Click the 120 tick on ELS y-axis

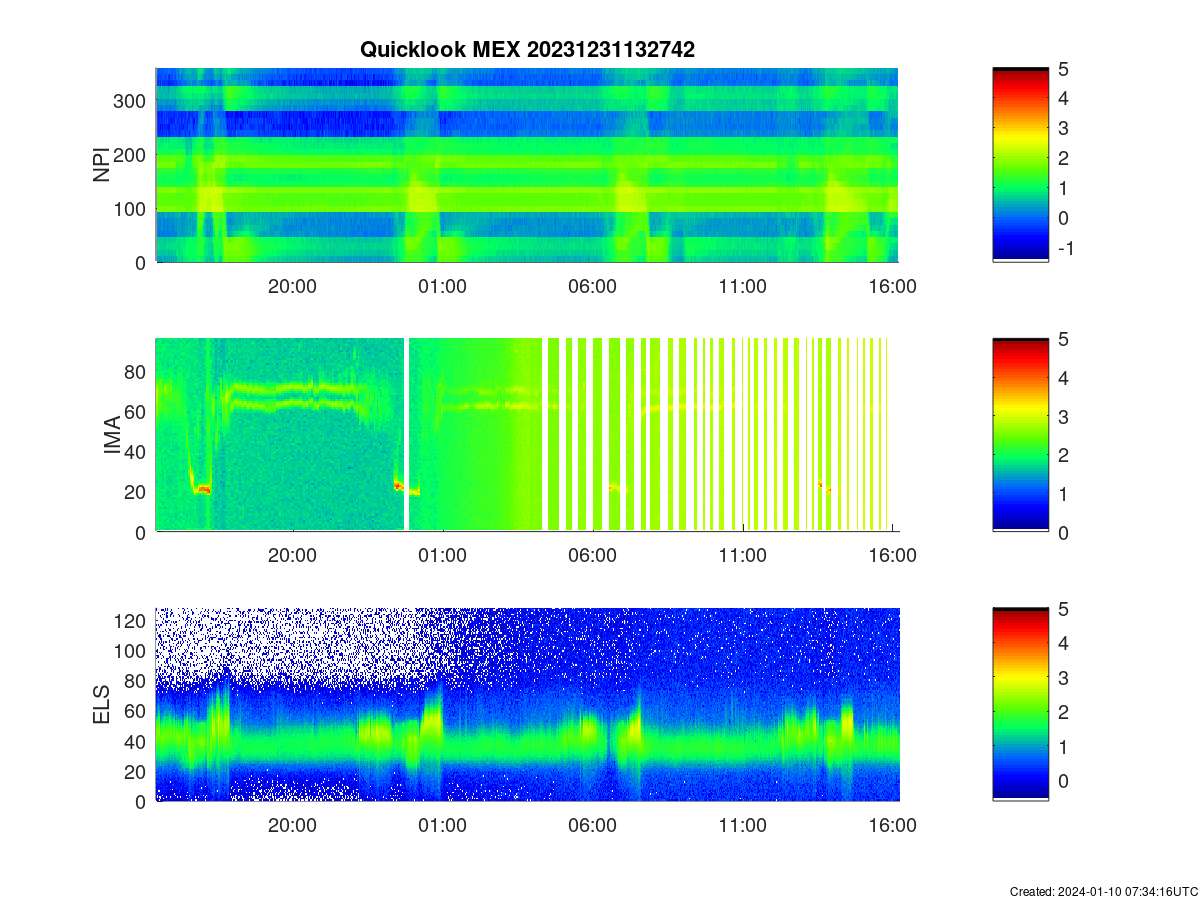[x=132, y=621]
